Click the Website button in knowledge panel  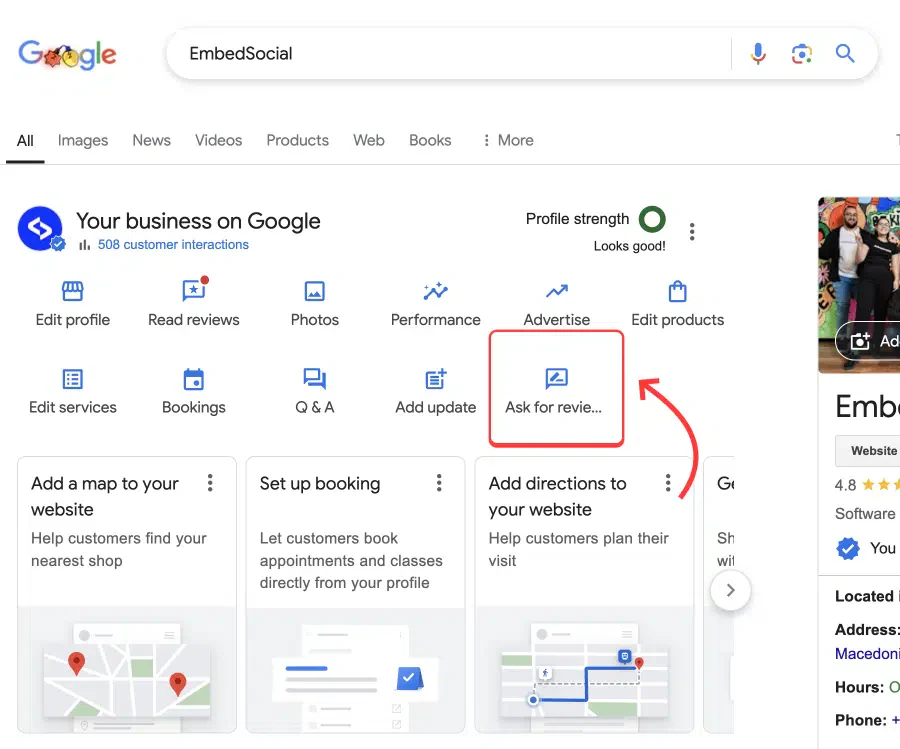pos(872,451)
